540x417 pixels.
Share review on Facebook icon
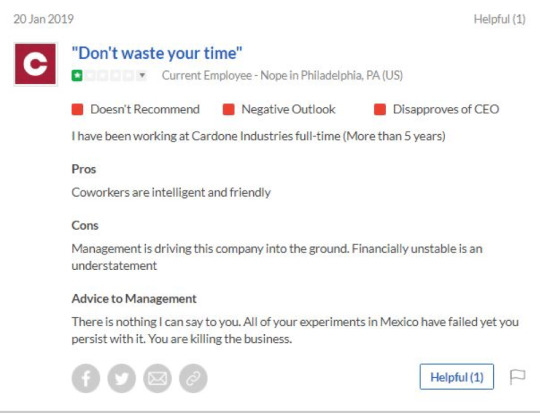click(86, 378)
